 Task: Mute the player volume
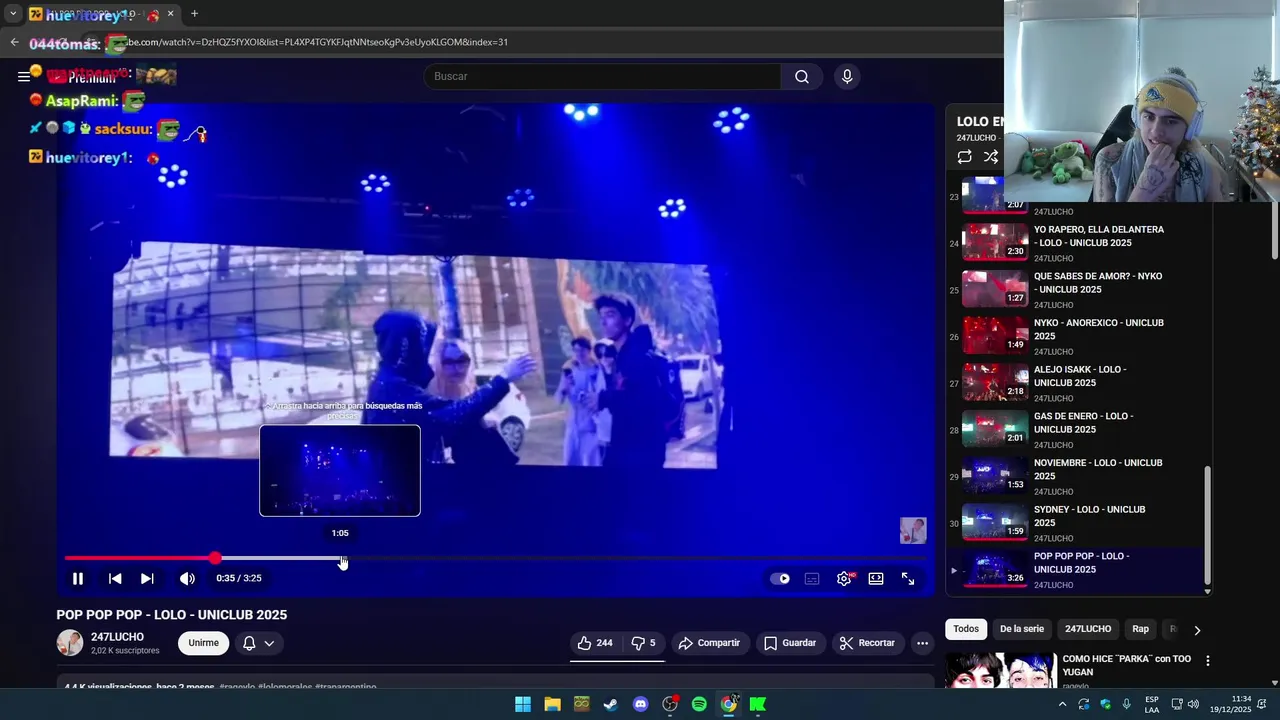point(187,578)
